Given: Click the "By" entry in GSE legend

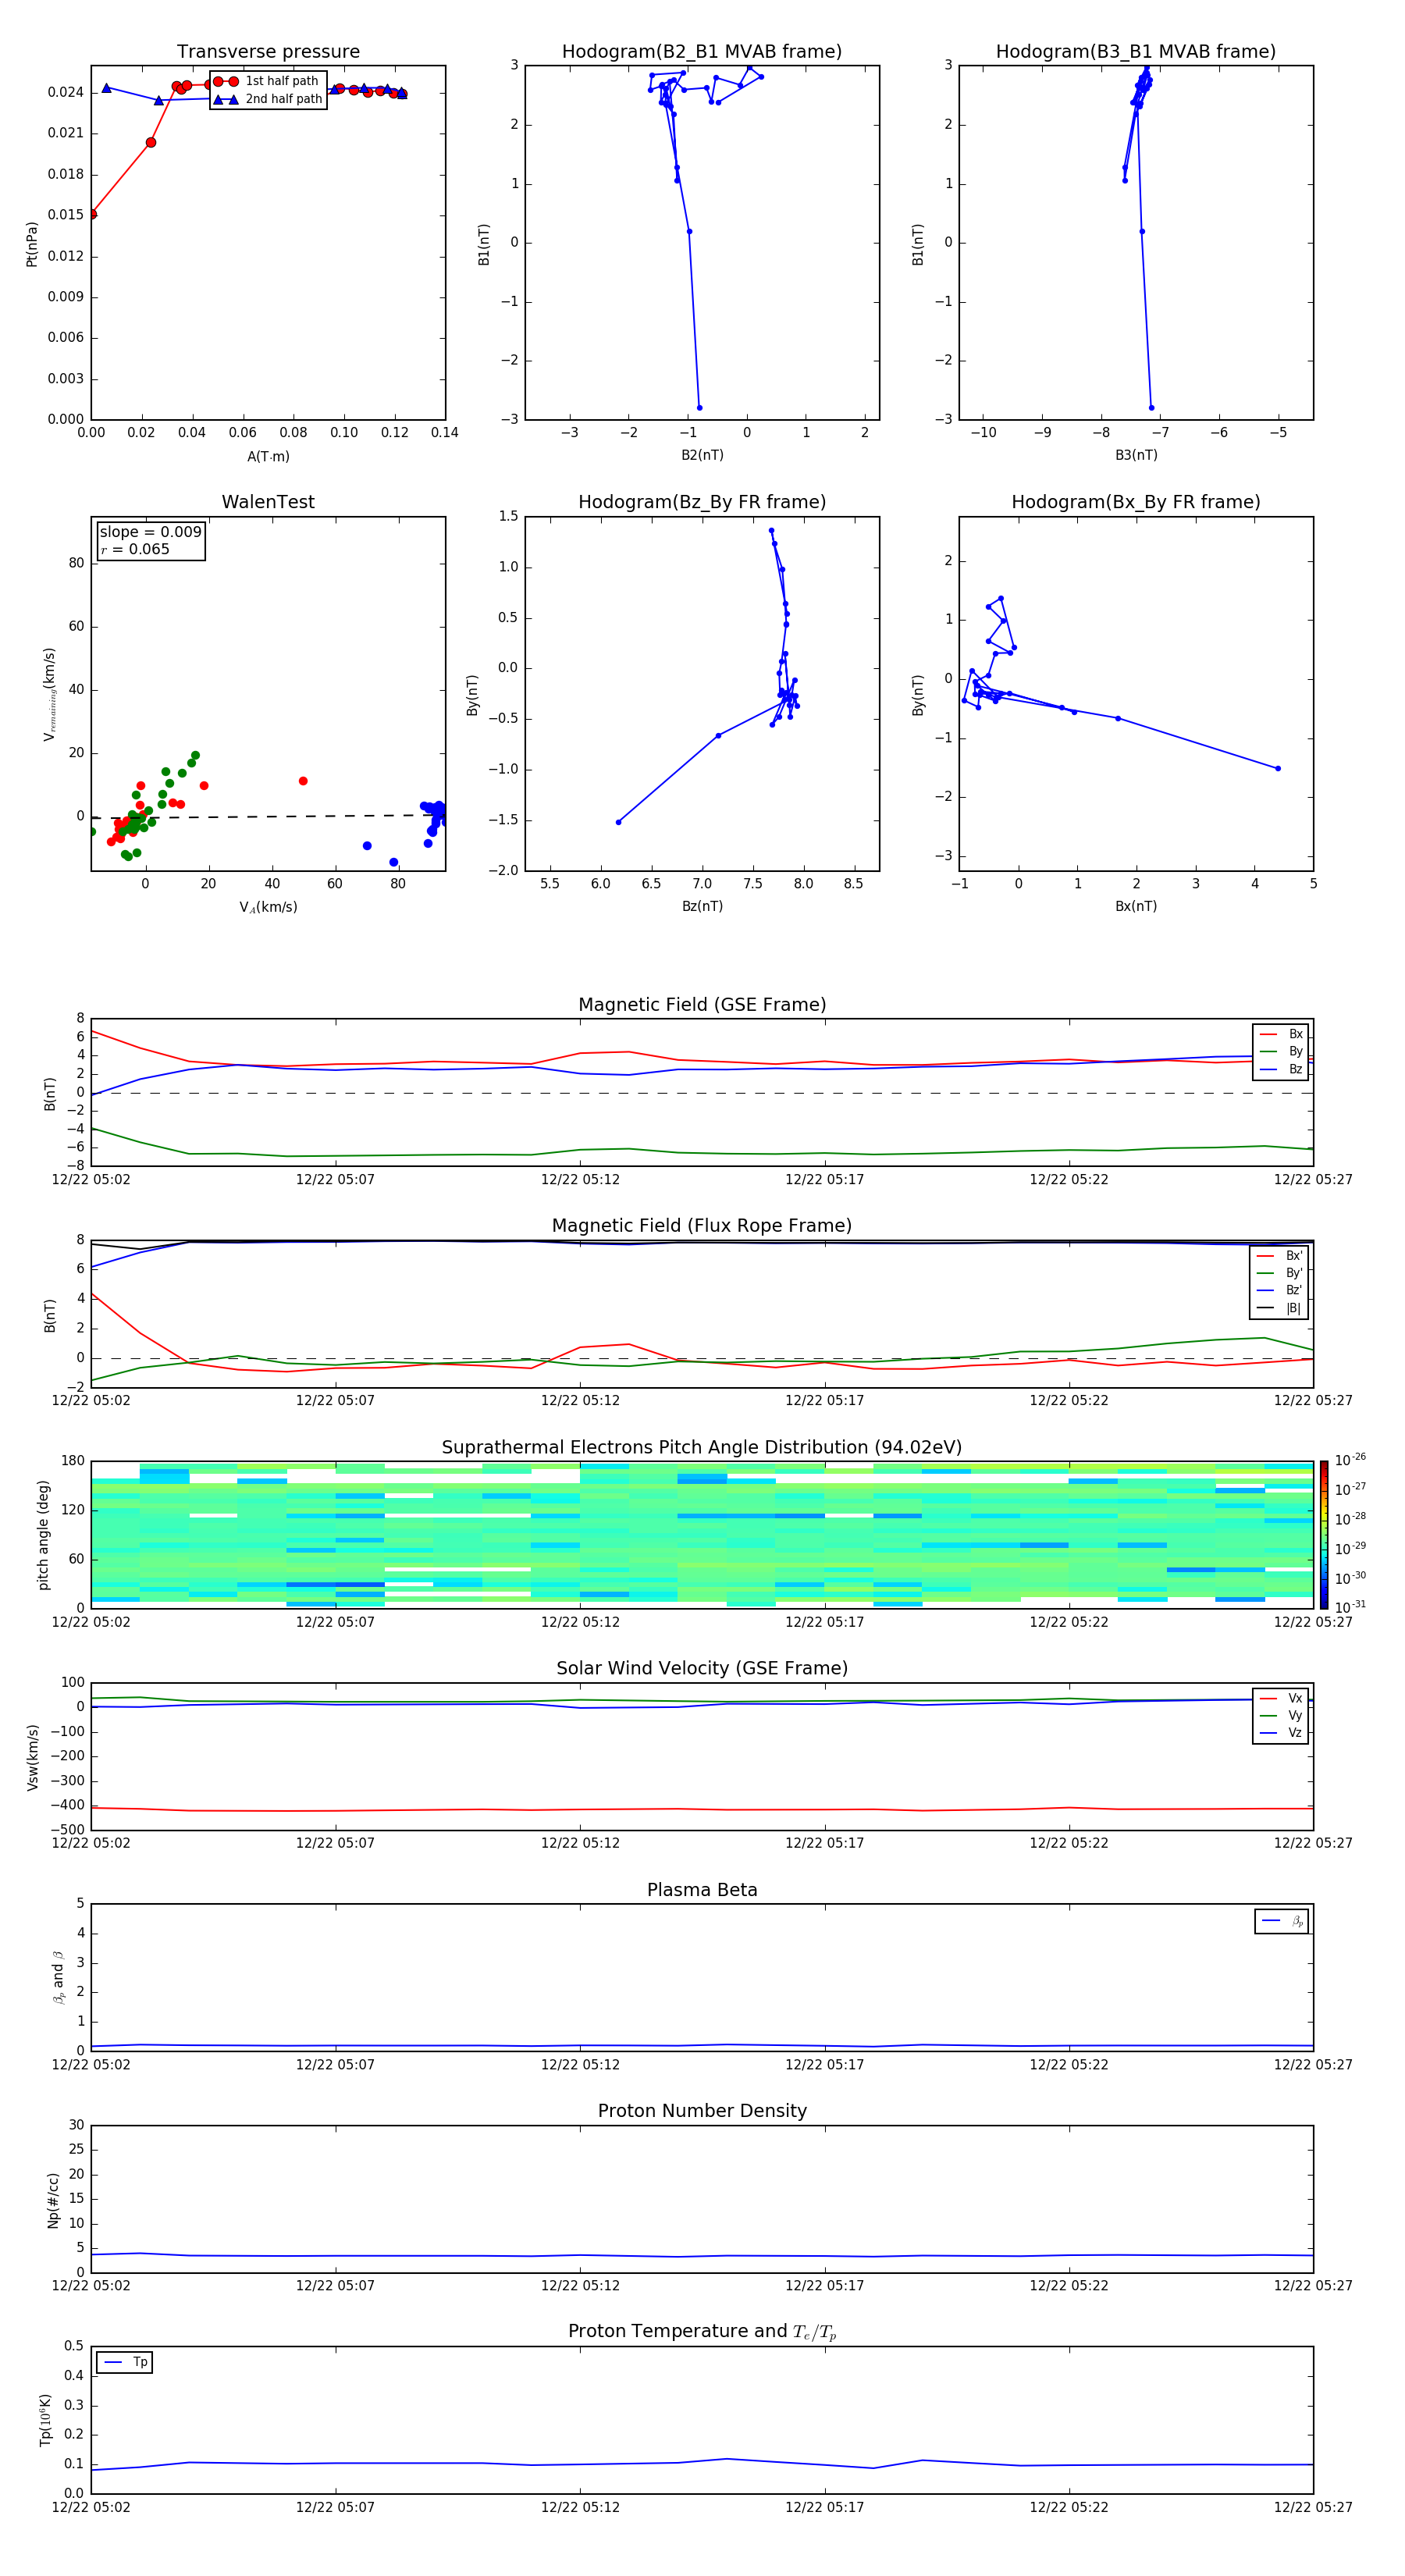Looking at the screenshot, I should pyautogui.click(x=1281, y=1052).
